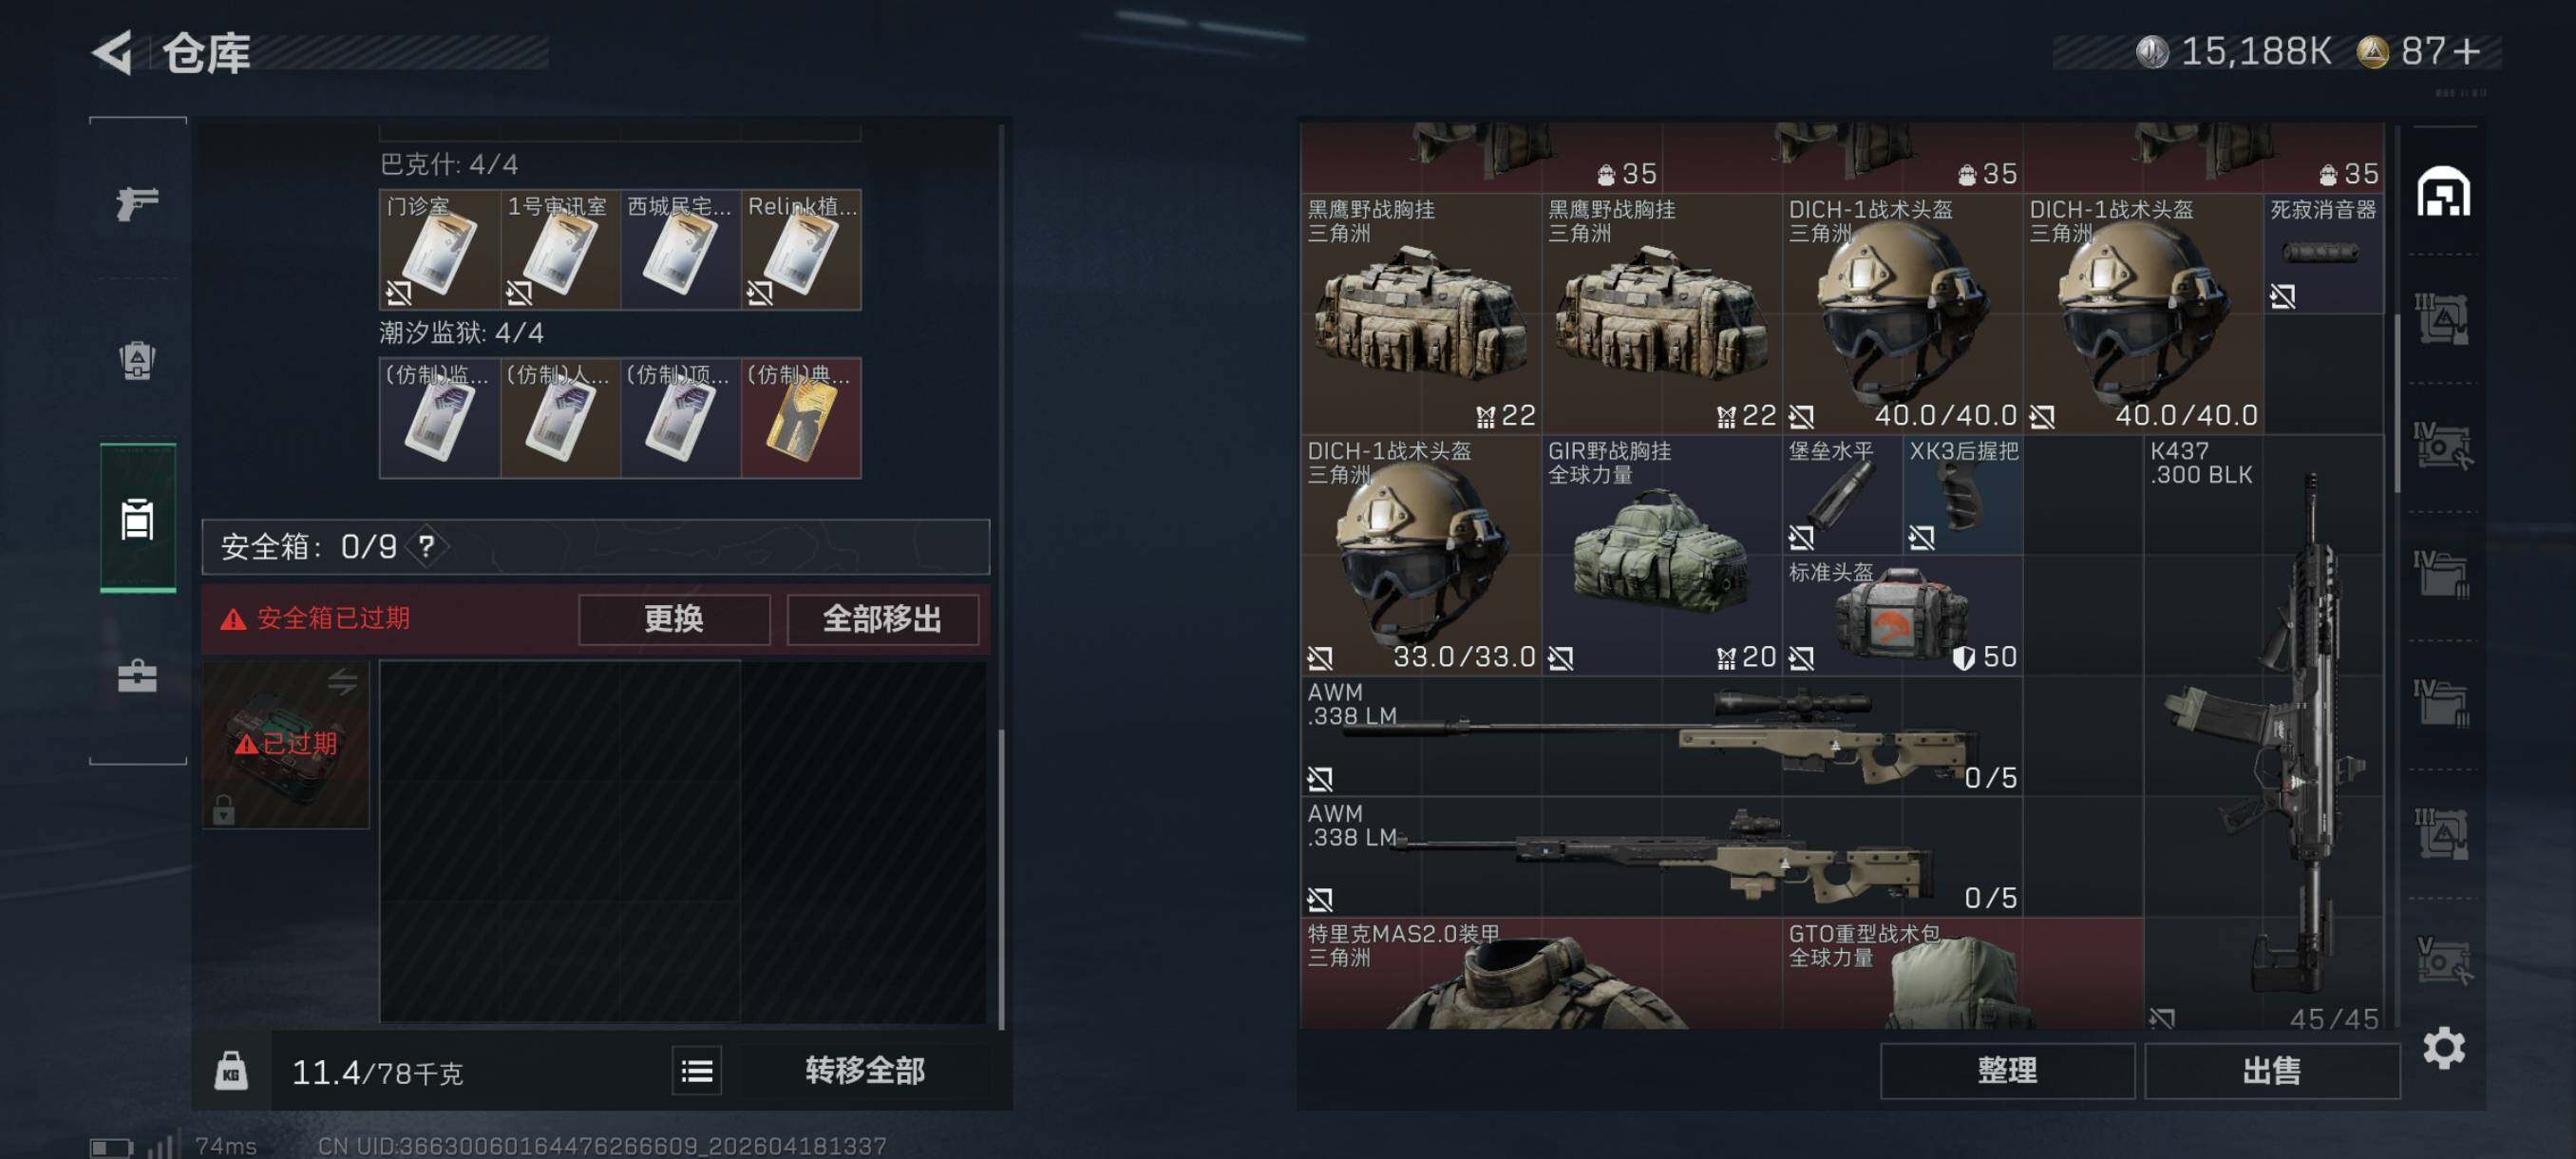This screenshot has width=2576, height=1159.
Task: Open the settings gear icon
Action: point(2443,1047)
